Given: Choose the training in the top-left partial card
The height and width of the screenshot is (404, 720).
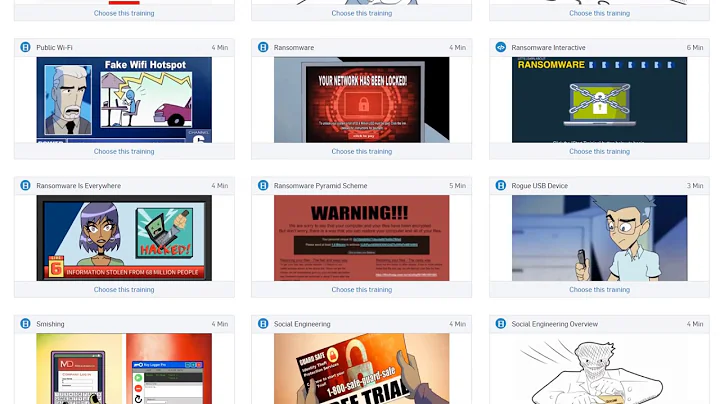Looking at the screenshot, I should tap(124, 13).
